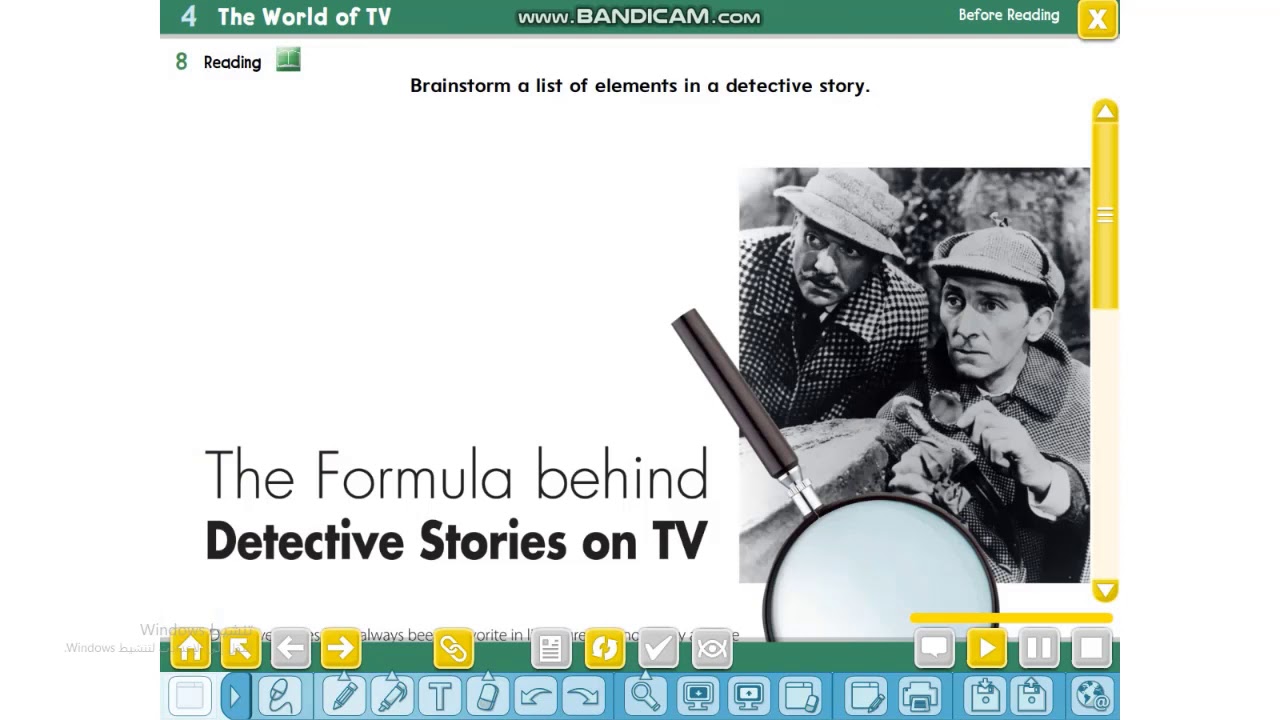Select the eraser tool
The height and width of the screenshot is (720, 1280).
487,695
